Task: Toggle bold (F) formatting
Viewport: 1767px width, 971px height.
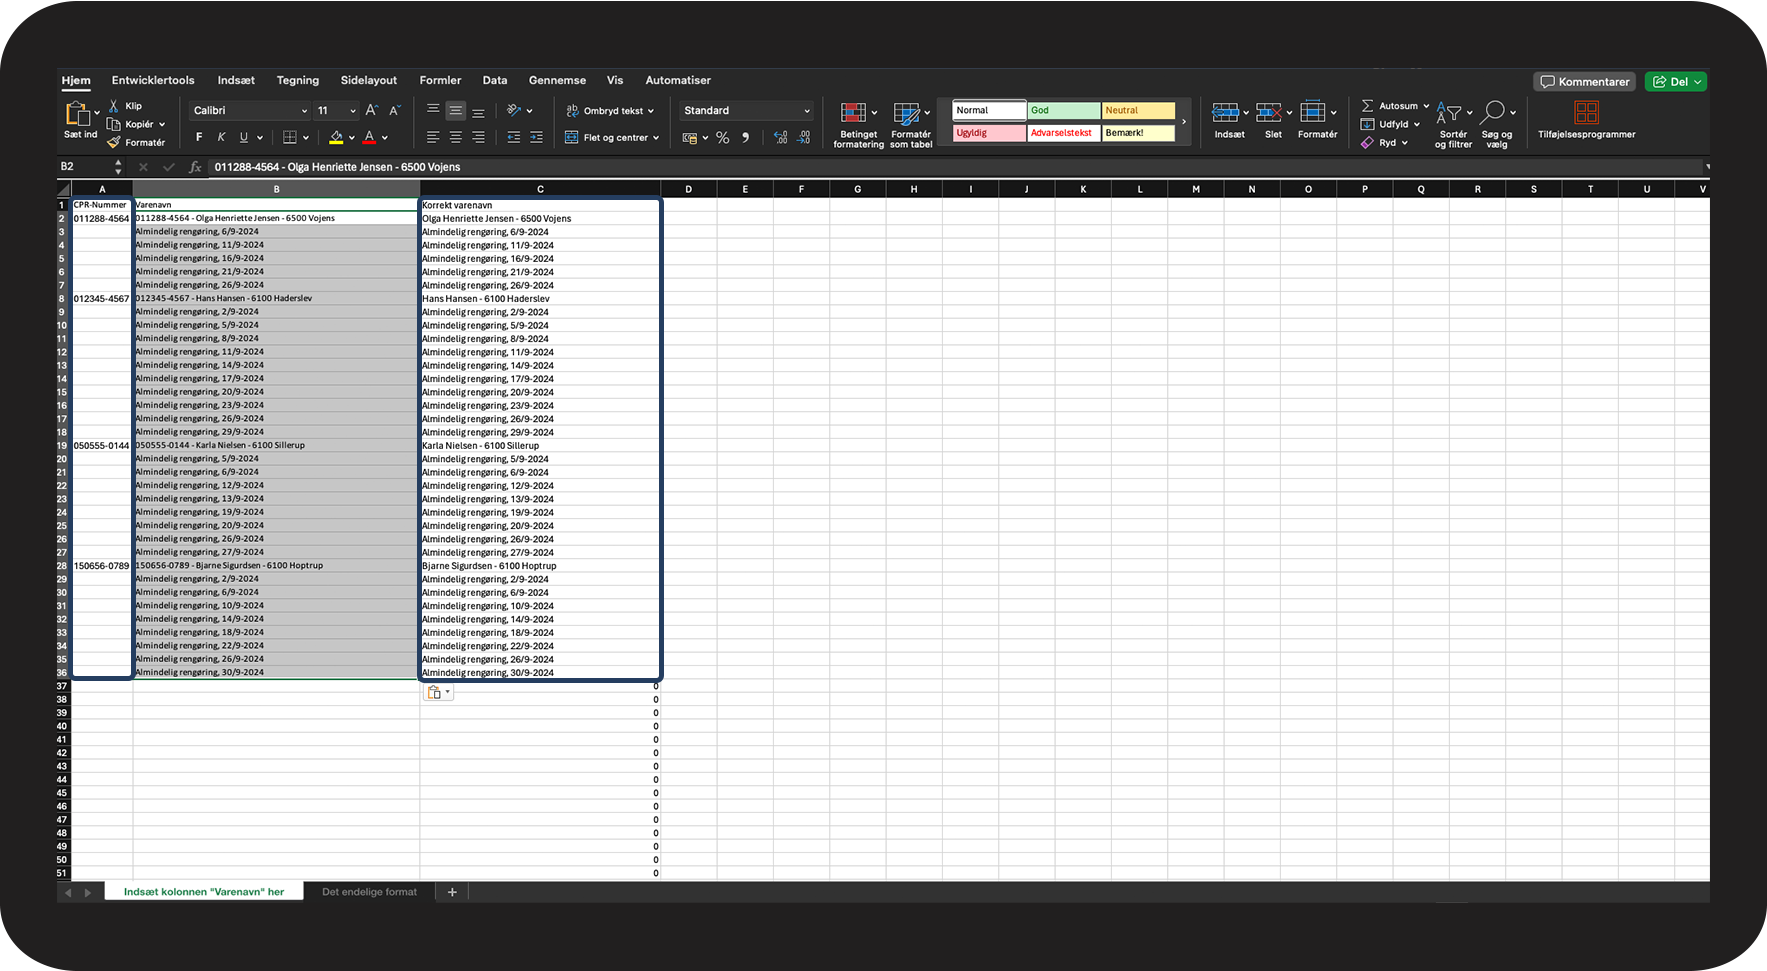Action: (x=199, y=138)
